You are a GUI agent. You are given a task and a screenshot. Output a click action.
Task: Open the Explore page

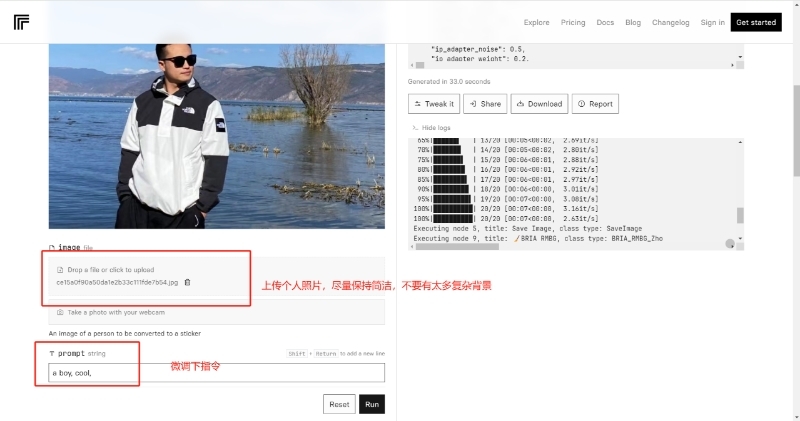(536, 22)
